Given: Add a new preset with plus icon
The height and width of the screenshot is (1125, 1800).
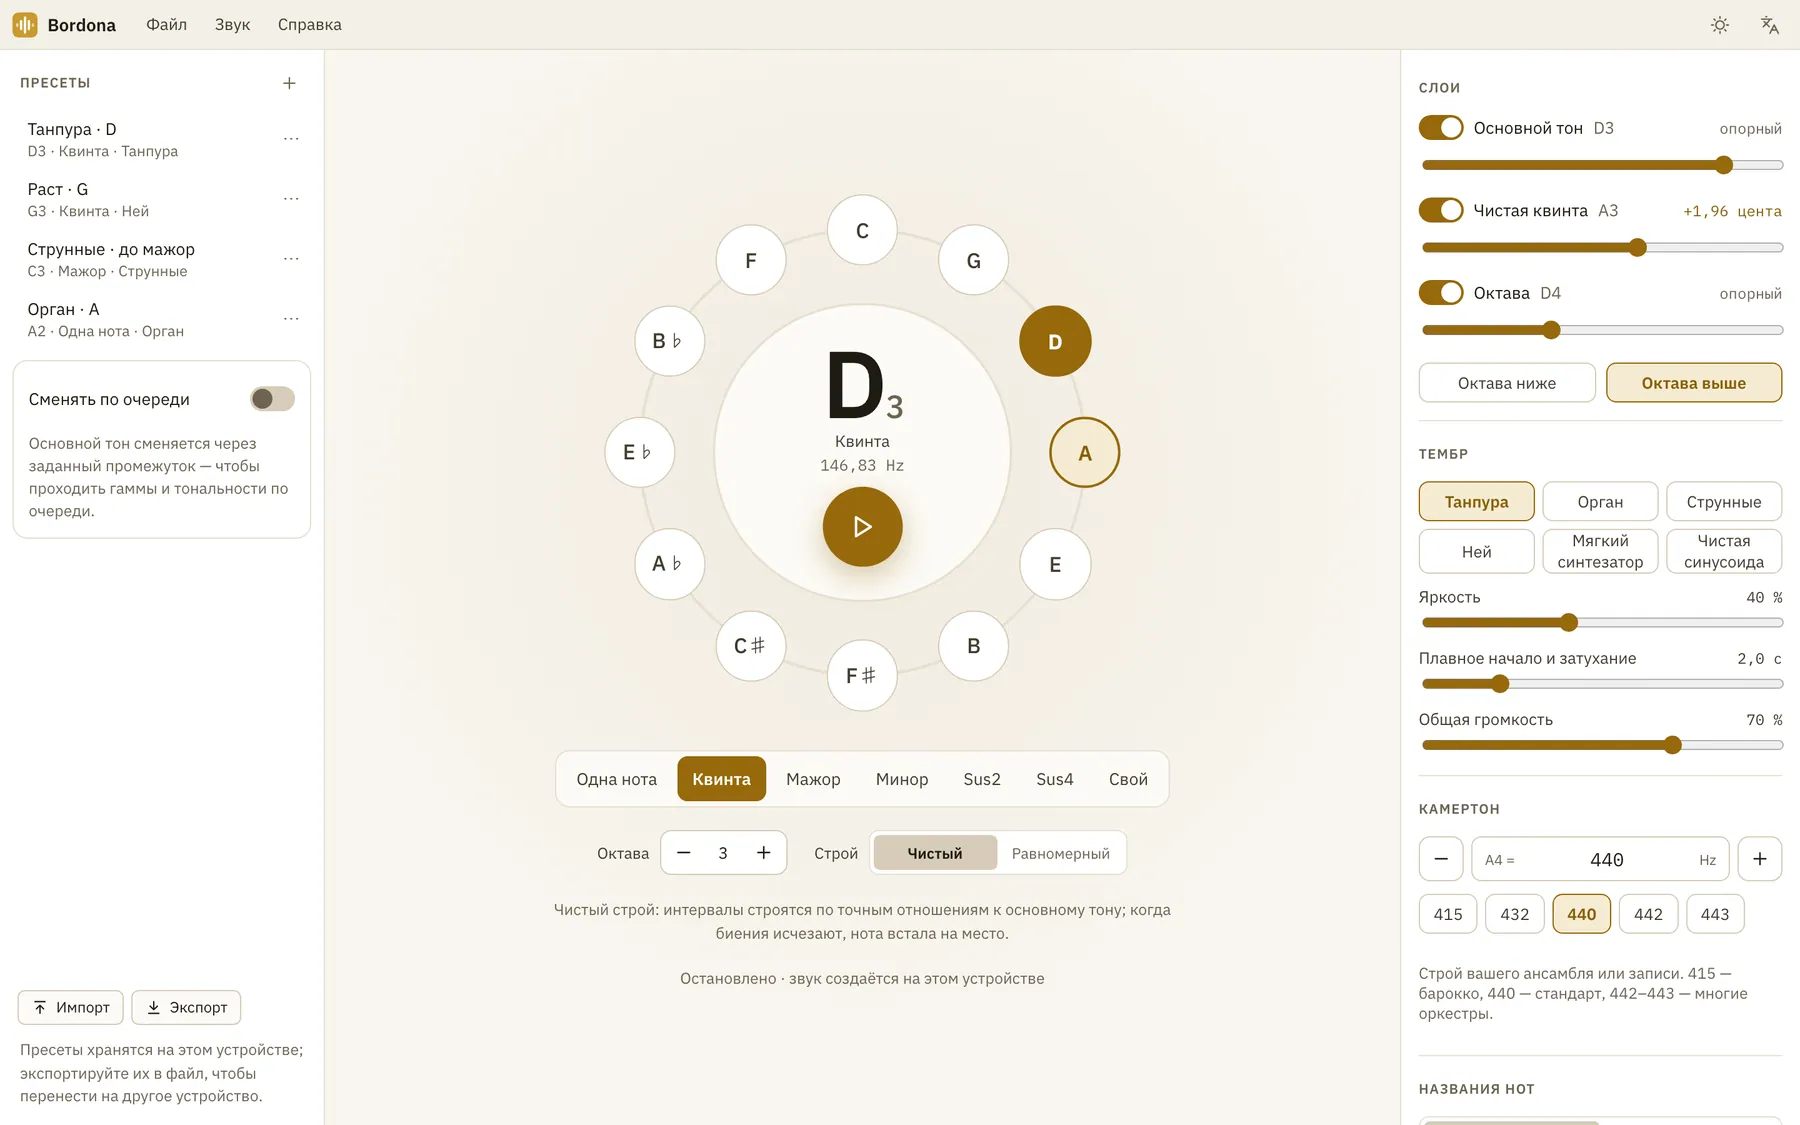Looking at the screenshot, I should click(289, 83).
